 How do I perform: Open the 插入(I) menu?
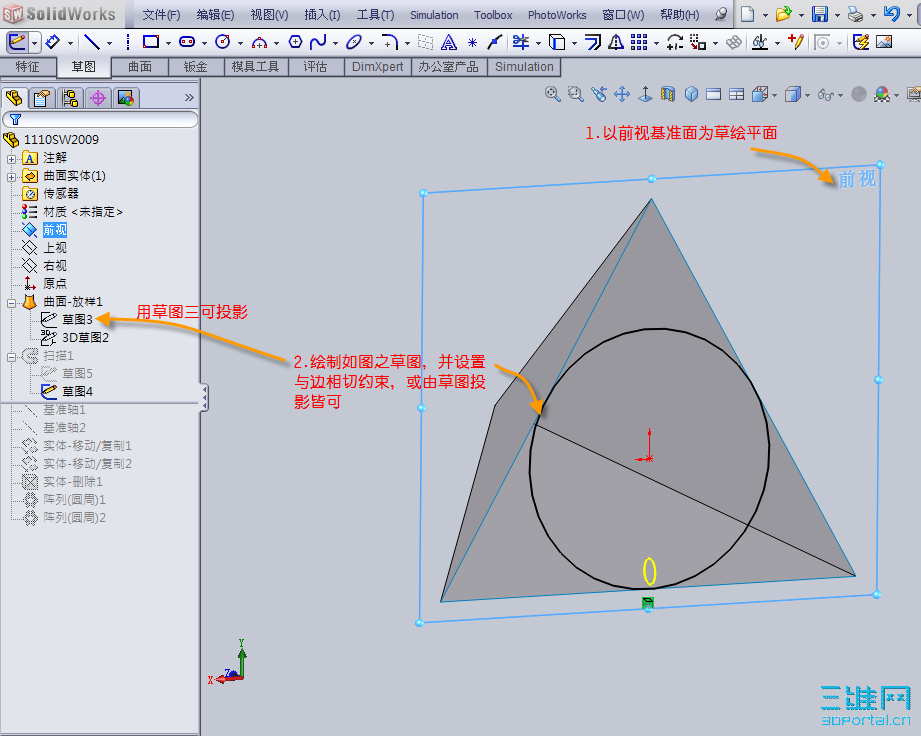point(322,15)
